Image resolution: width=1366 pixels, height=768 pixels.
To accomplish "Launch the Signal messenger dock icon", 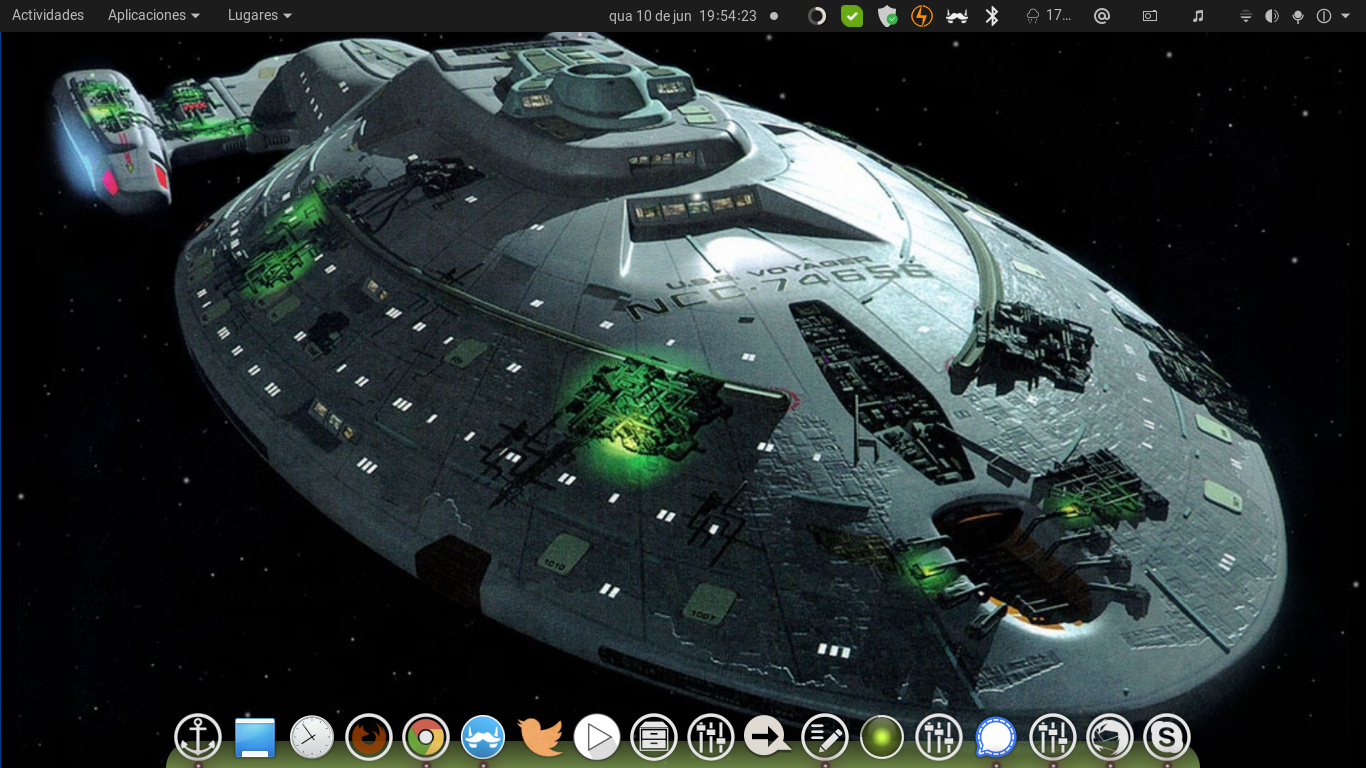I will 995,738.
